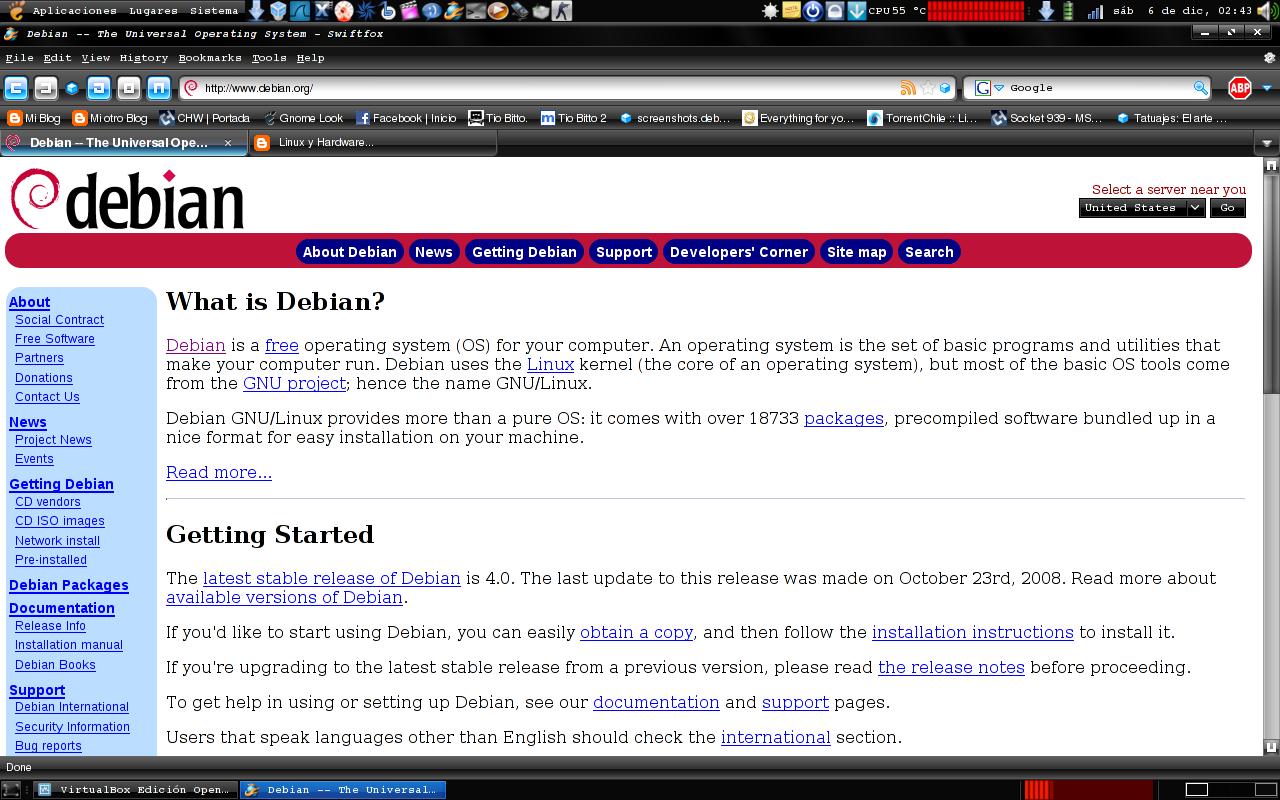Click the Read more... link
1280x800 pixels.
pyautogui.click(x=218, y=471)
